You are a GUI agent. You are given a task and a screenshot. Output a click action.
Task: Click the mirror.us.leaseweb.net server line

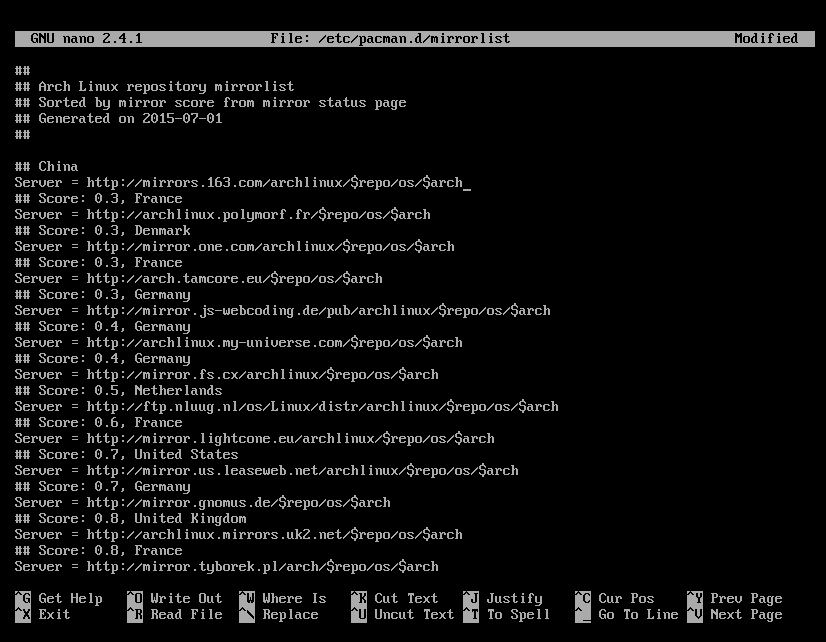[x=267, y=471]
